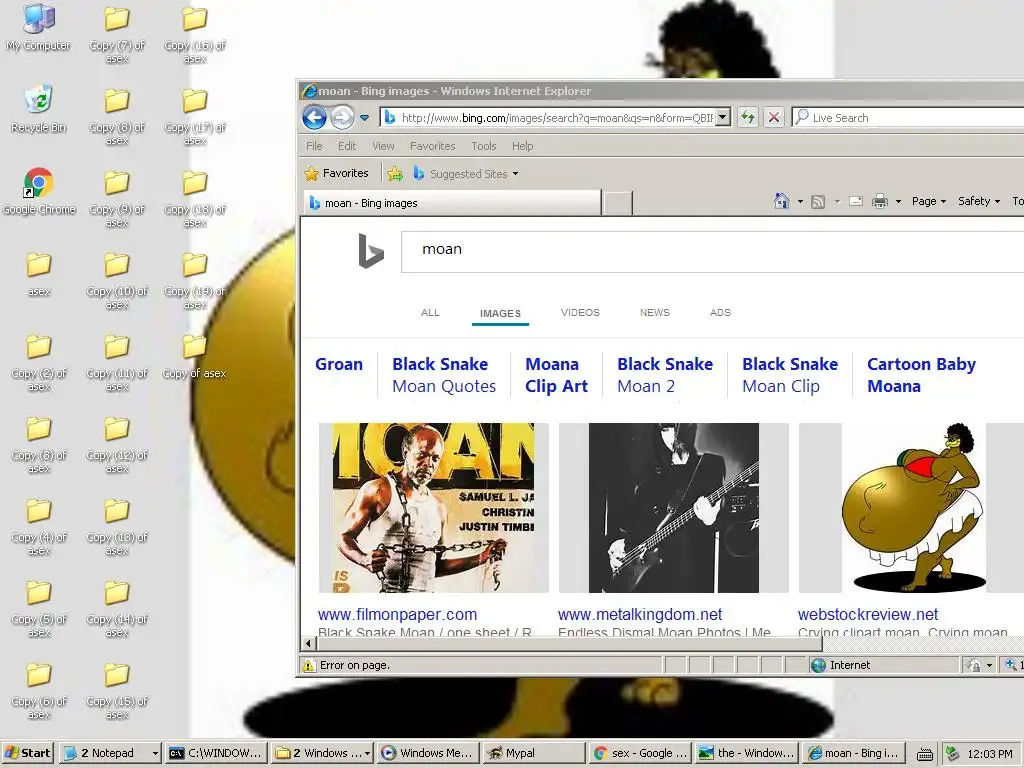Viewport: 1024px width, 768px height.
Task: Open the Recycle Bin desktop icon
Action: [39, 108]
